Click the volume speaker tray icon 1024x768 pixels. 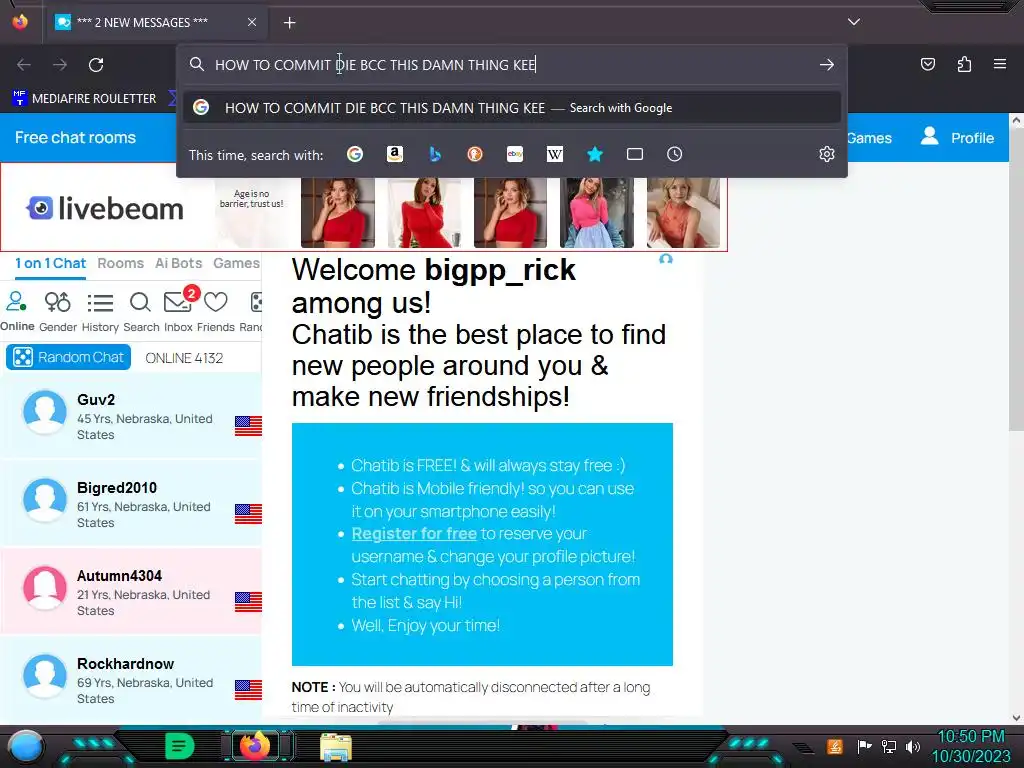click(913, 746)
